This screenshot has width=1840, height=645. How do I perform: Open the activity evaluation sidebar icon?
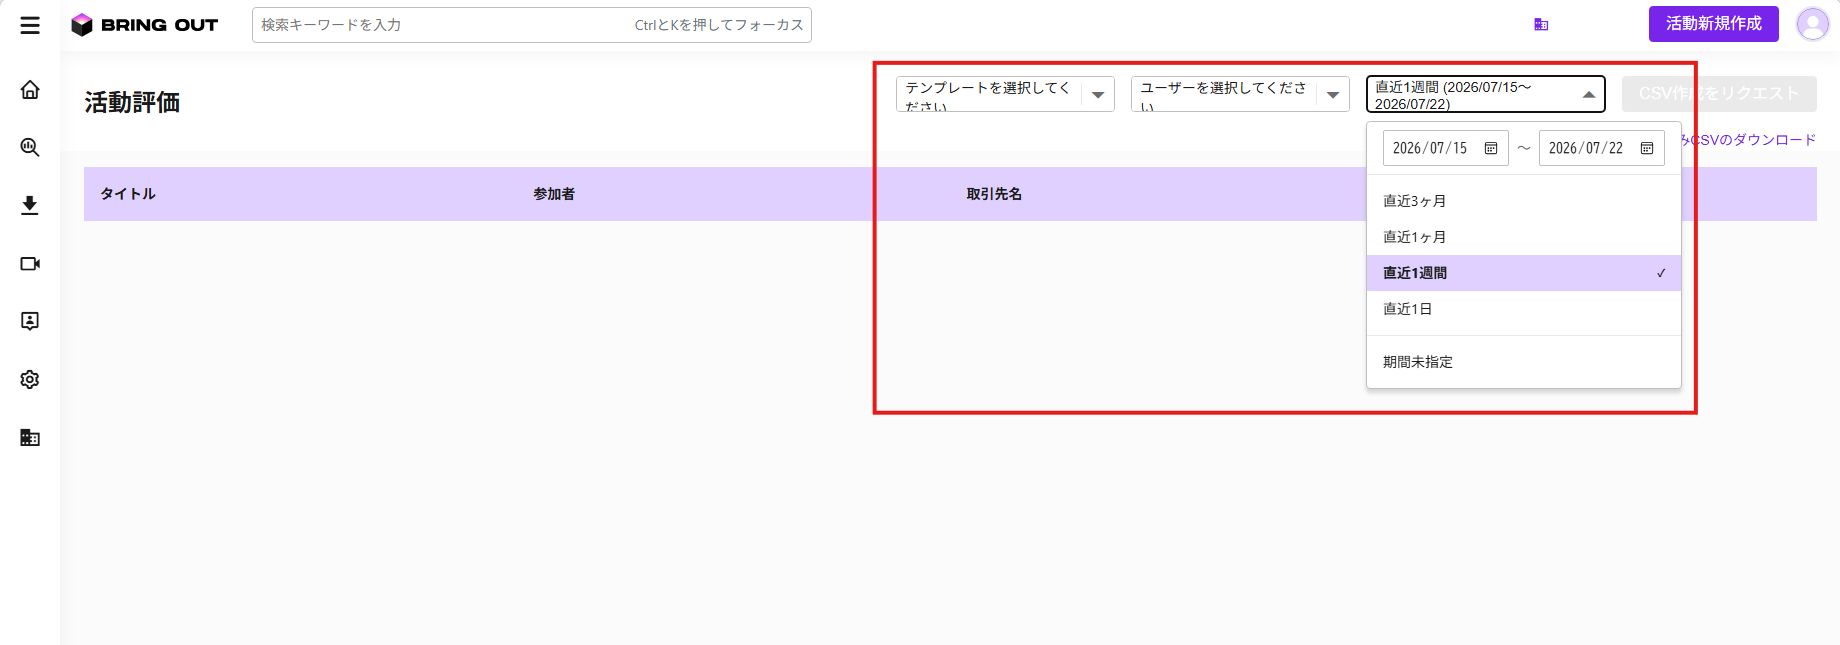(30, 321)
